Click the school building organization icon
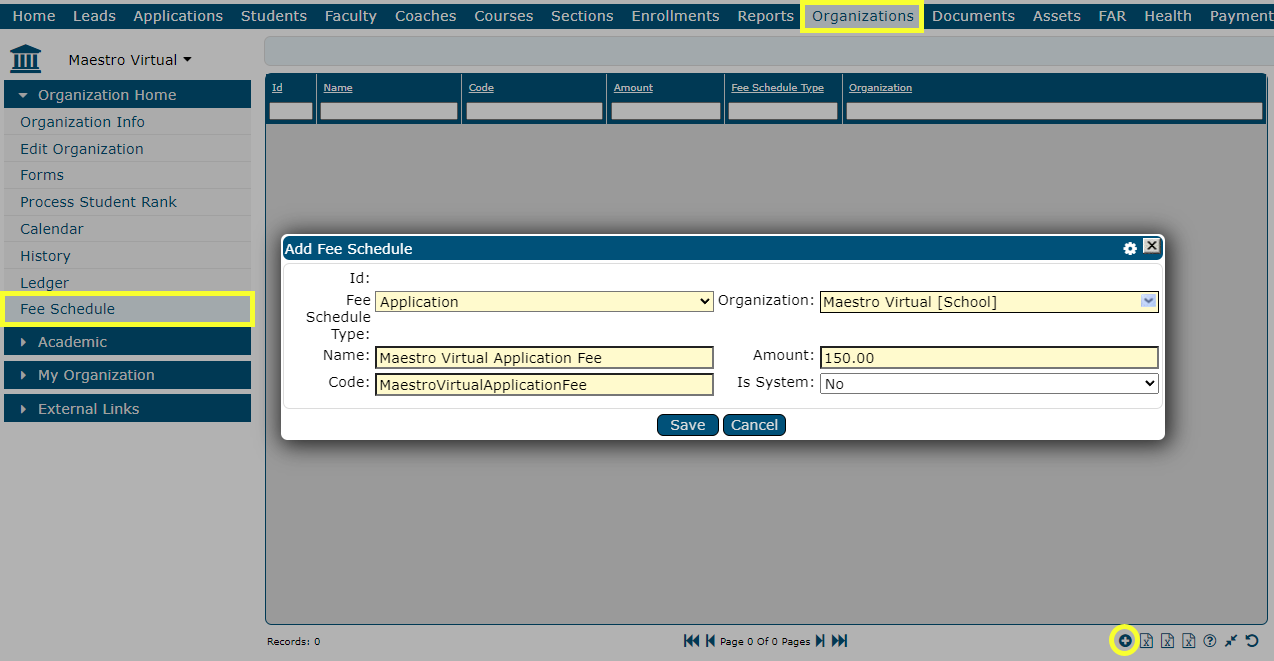 (26, 59)
